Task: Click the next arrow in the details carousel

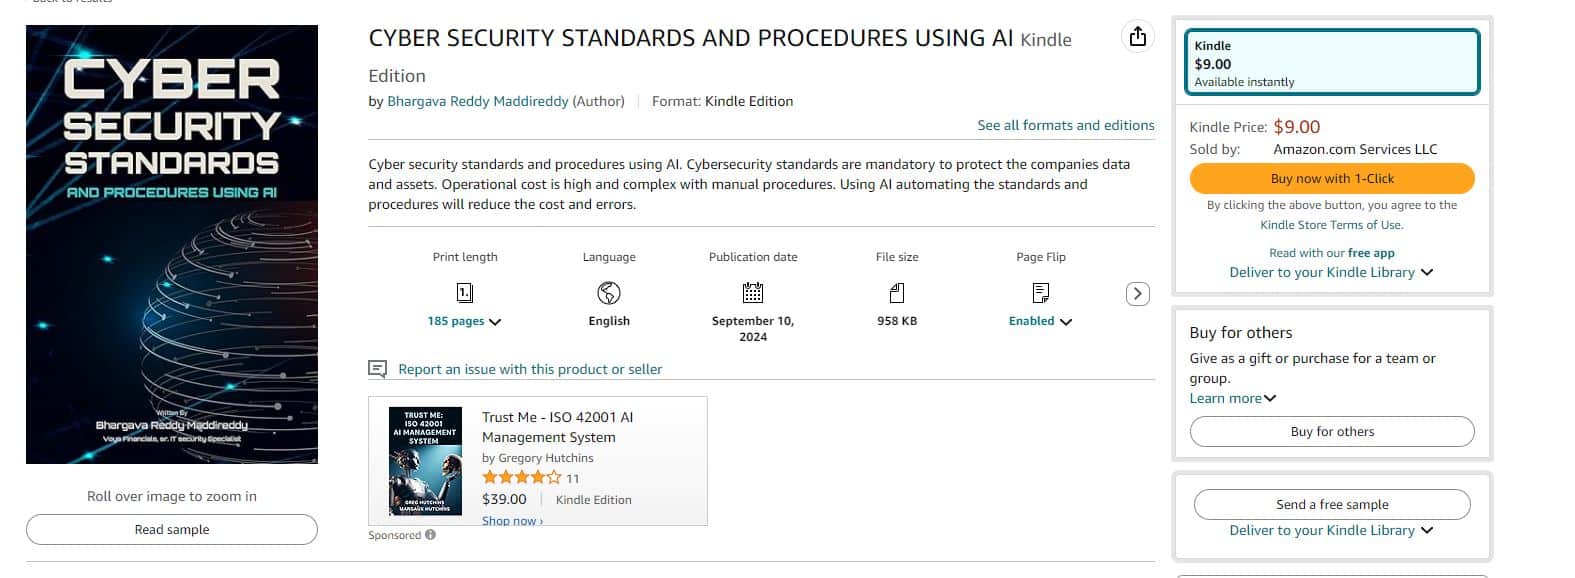Action: (1137, 294)
